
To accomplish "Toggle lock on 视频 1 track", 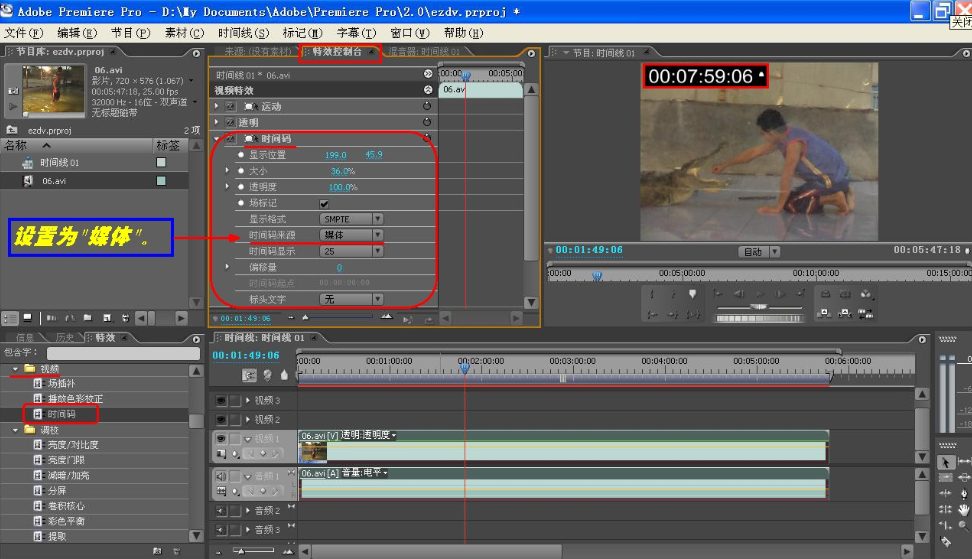I will (x=236, y=438).
